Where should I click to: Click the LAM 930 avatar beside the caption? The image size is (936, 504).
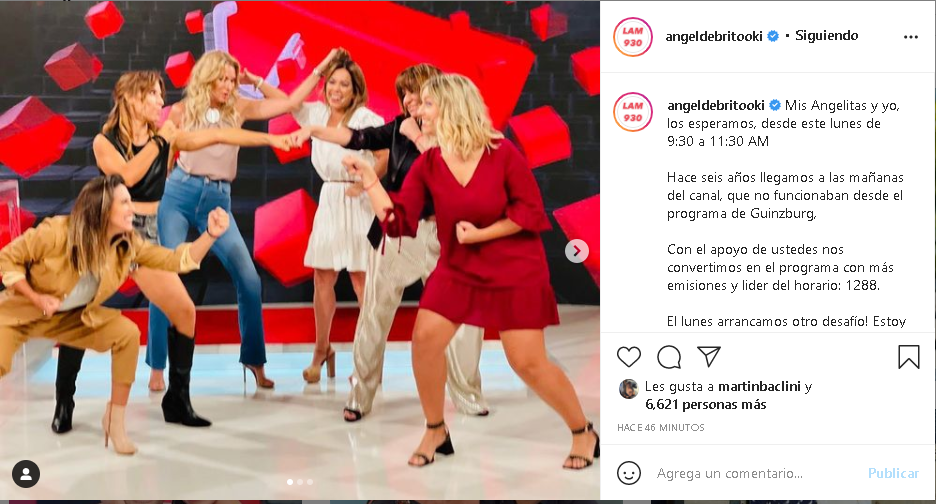pos(633,112)
